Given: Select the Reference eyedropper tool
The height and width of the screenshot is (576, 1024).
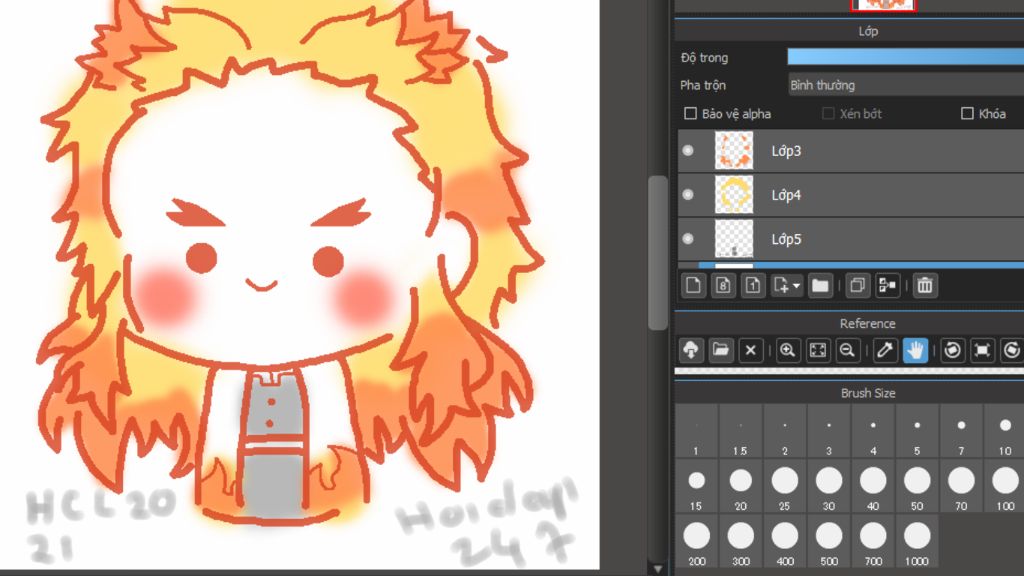Looking at the screenshot, I should coord(885,350).
